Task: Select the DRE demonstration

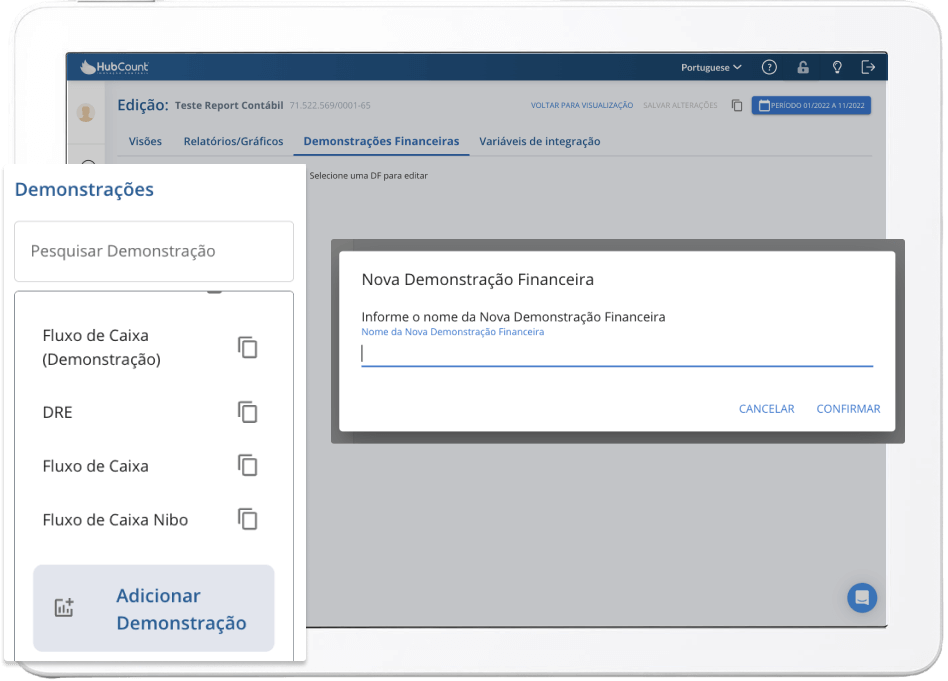Action: [57, 412]
